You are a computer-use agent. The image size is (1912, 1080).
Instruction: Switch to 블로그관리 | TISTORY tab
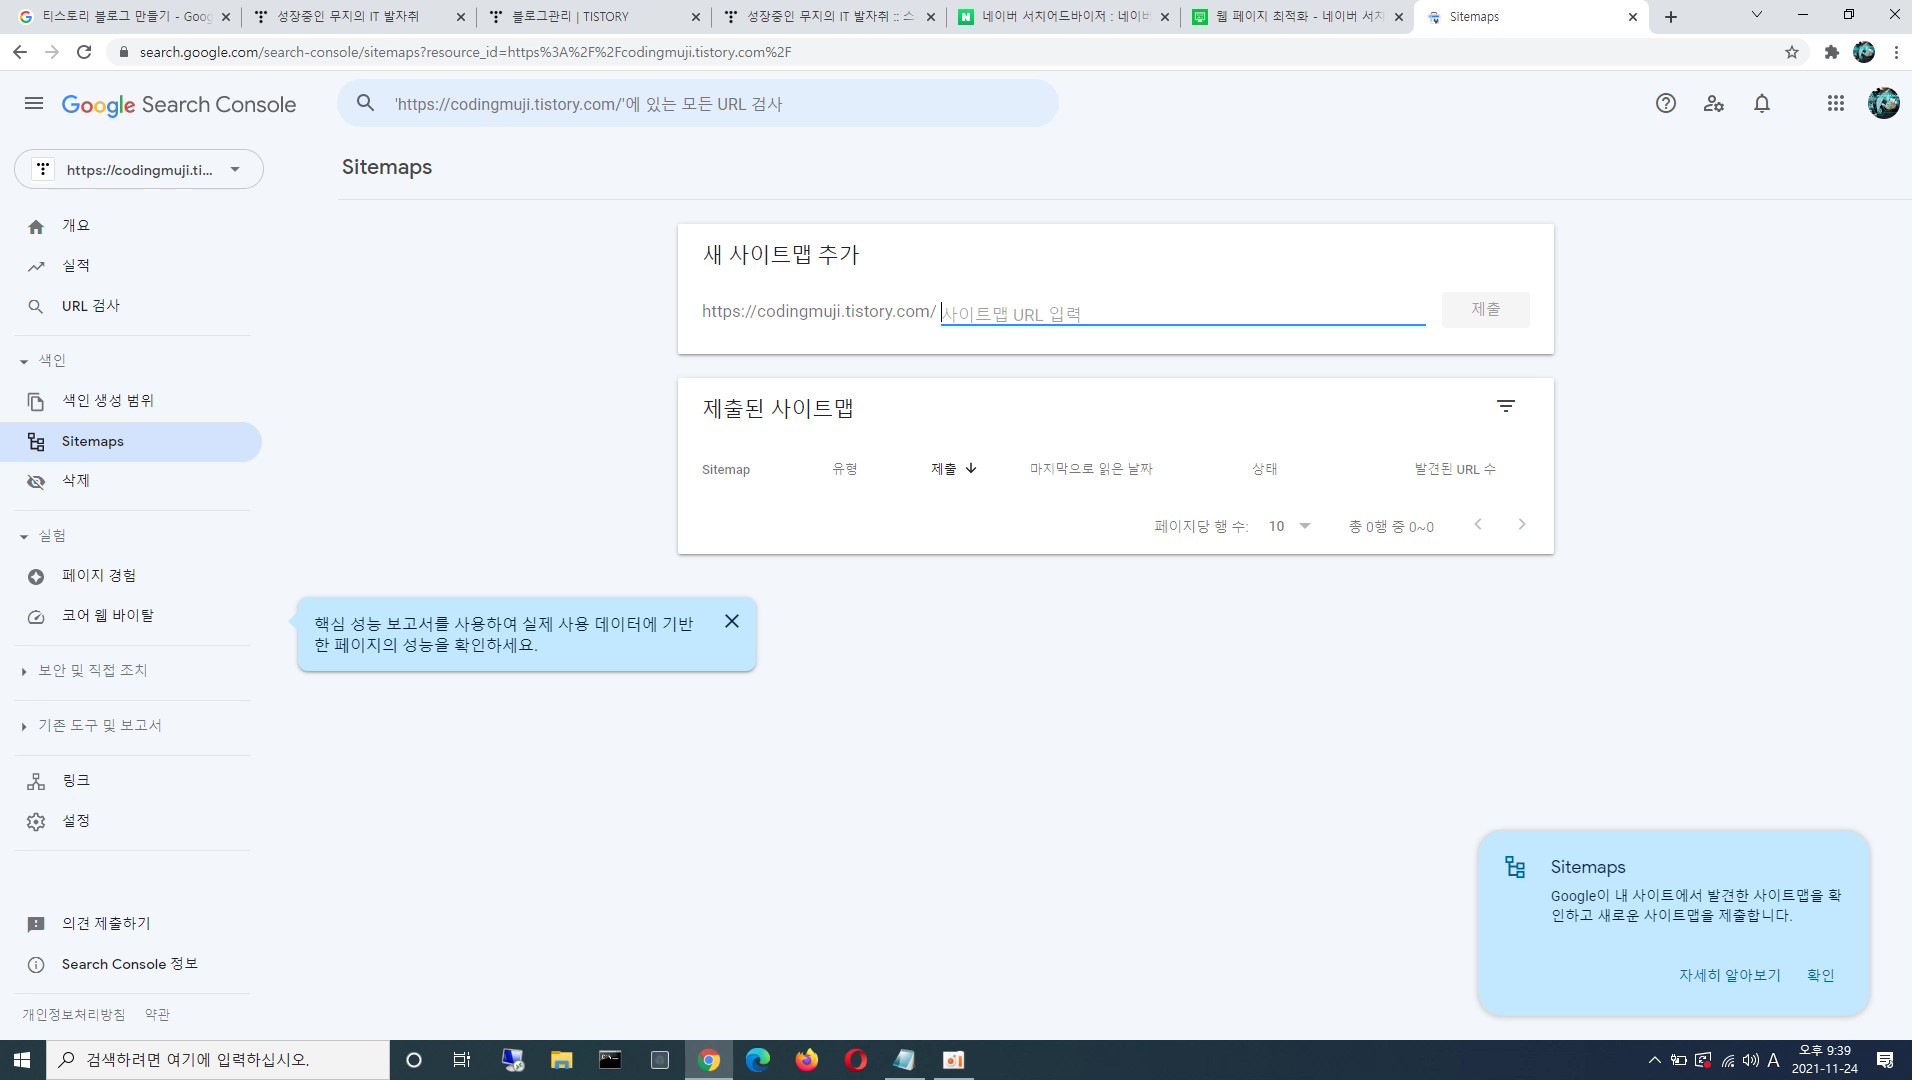[x=594, y=17]
